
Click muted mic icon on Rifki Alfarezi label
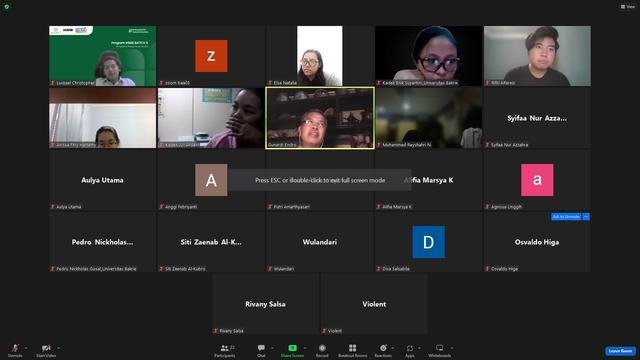coord(487,83)
